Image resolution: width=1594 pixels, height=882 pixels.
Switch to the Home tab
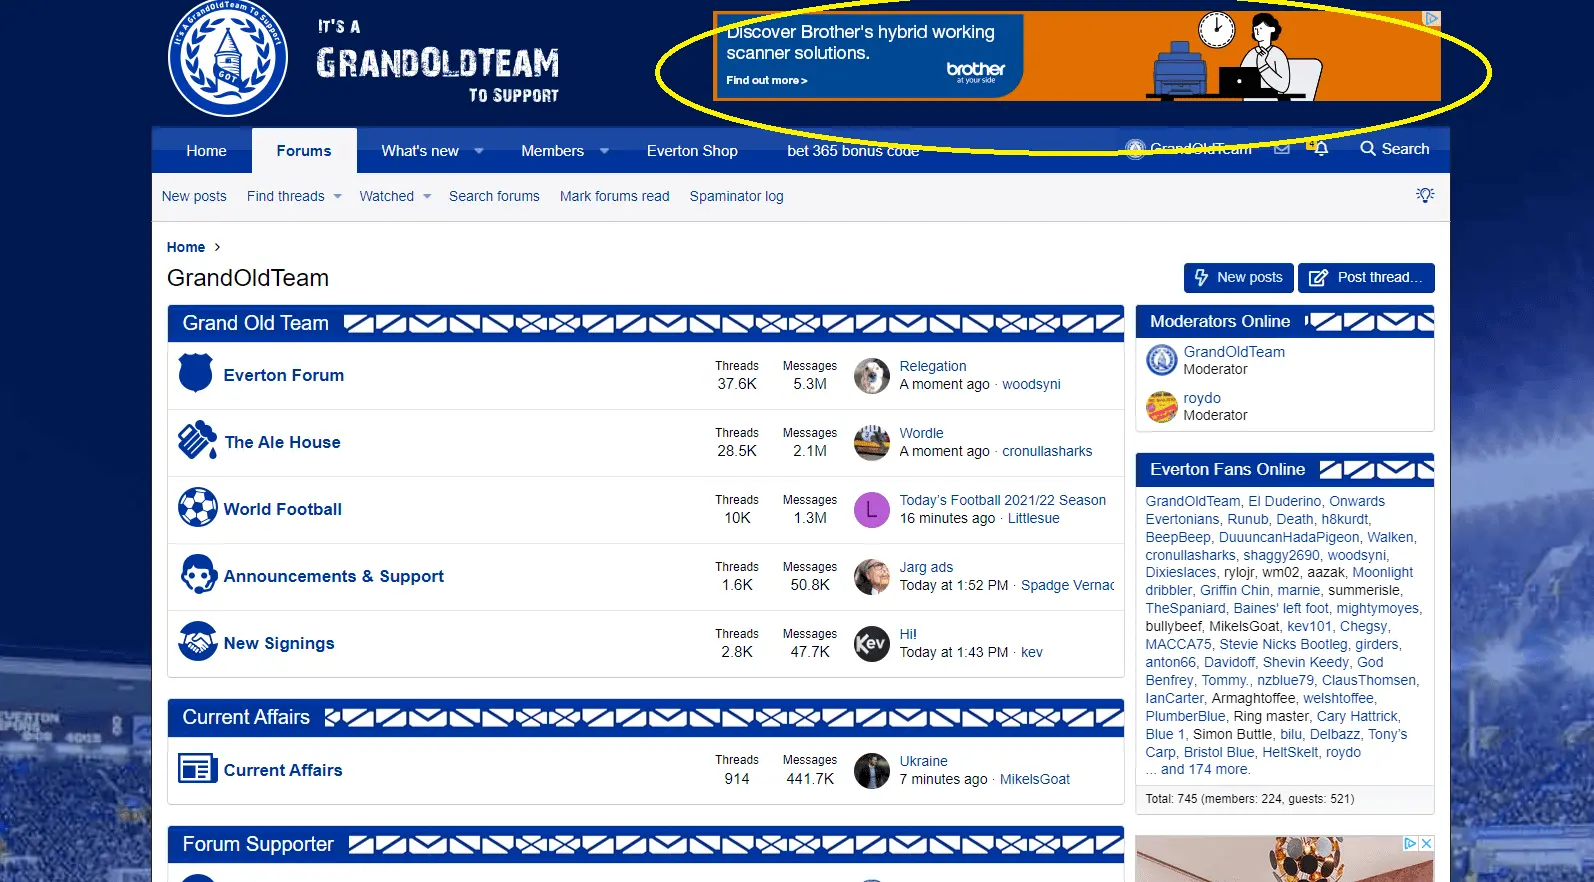tap(206, 151)
